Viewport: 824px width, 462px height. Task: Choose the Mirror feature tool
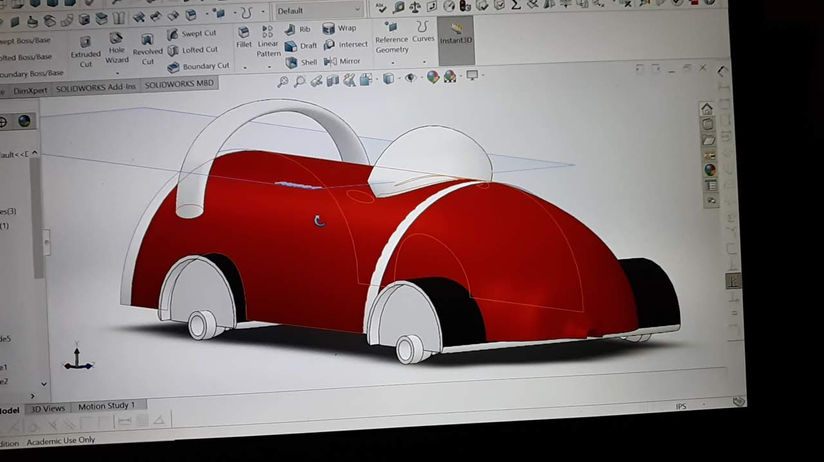pyautogui.click(x=341, y=61)
